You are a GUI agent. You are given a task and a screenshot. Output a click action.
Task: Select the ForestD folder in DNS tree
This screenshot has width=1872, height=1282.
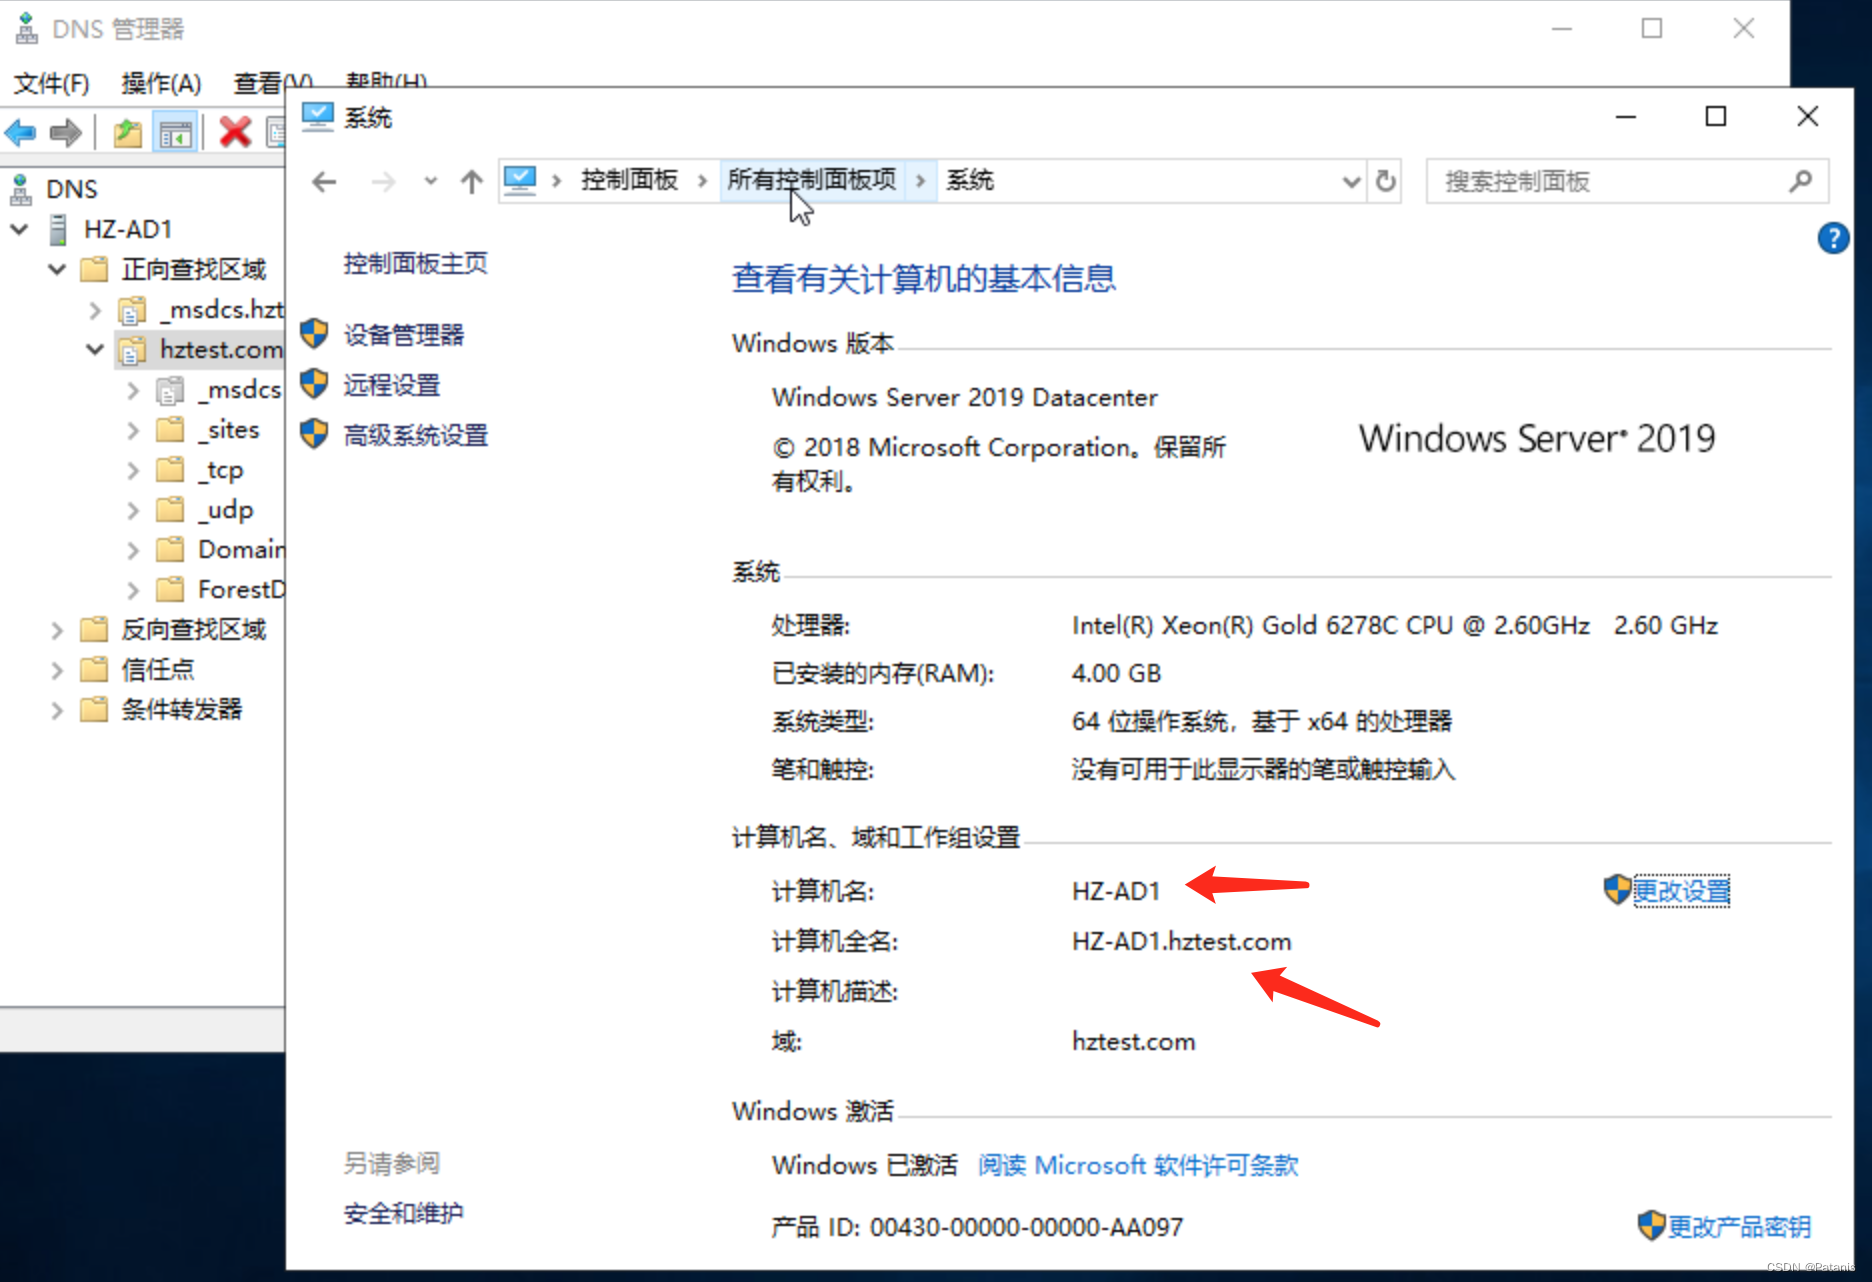coord(241,589)
